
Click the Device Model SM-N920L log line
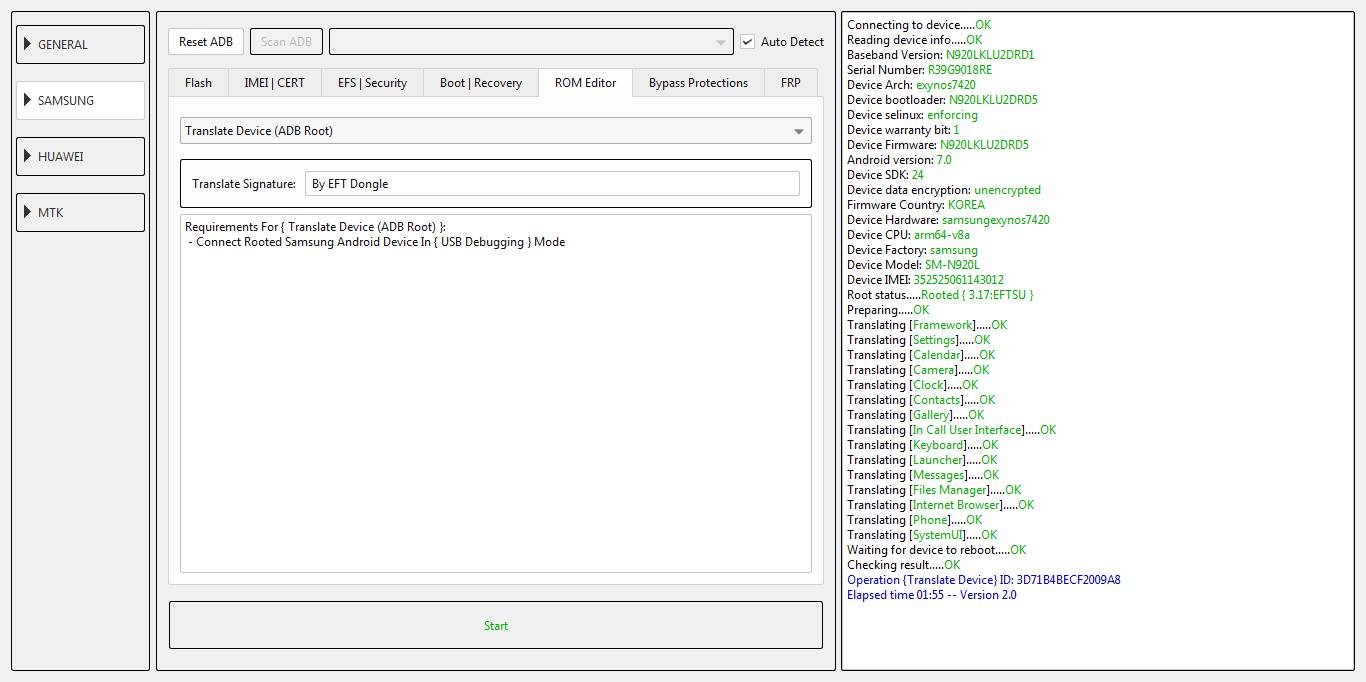[913, 265]
